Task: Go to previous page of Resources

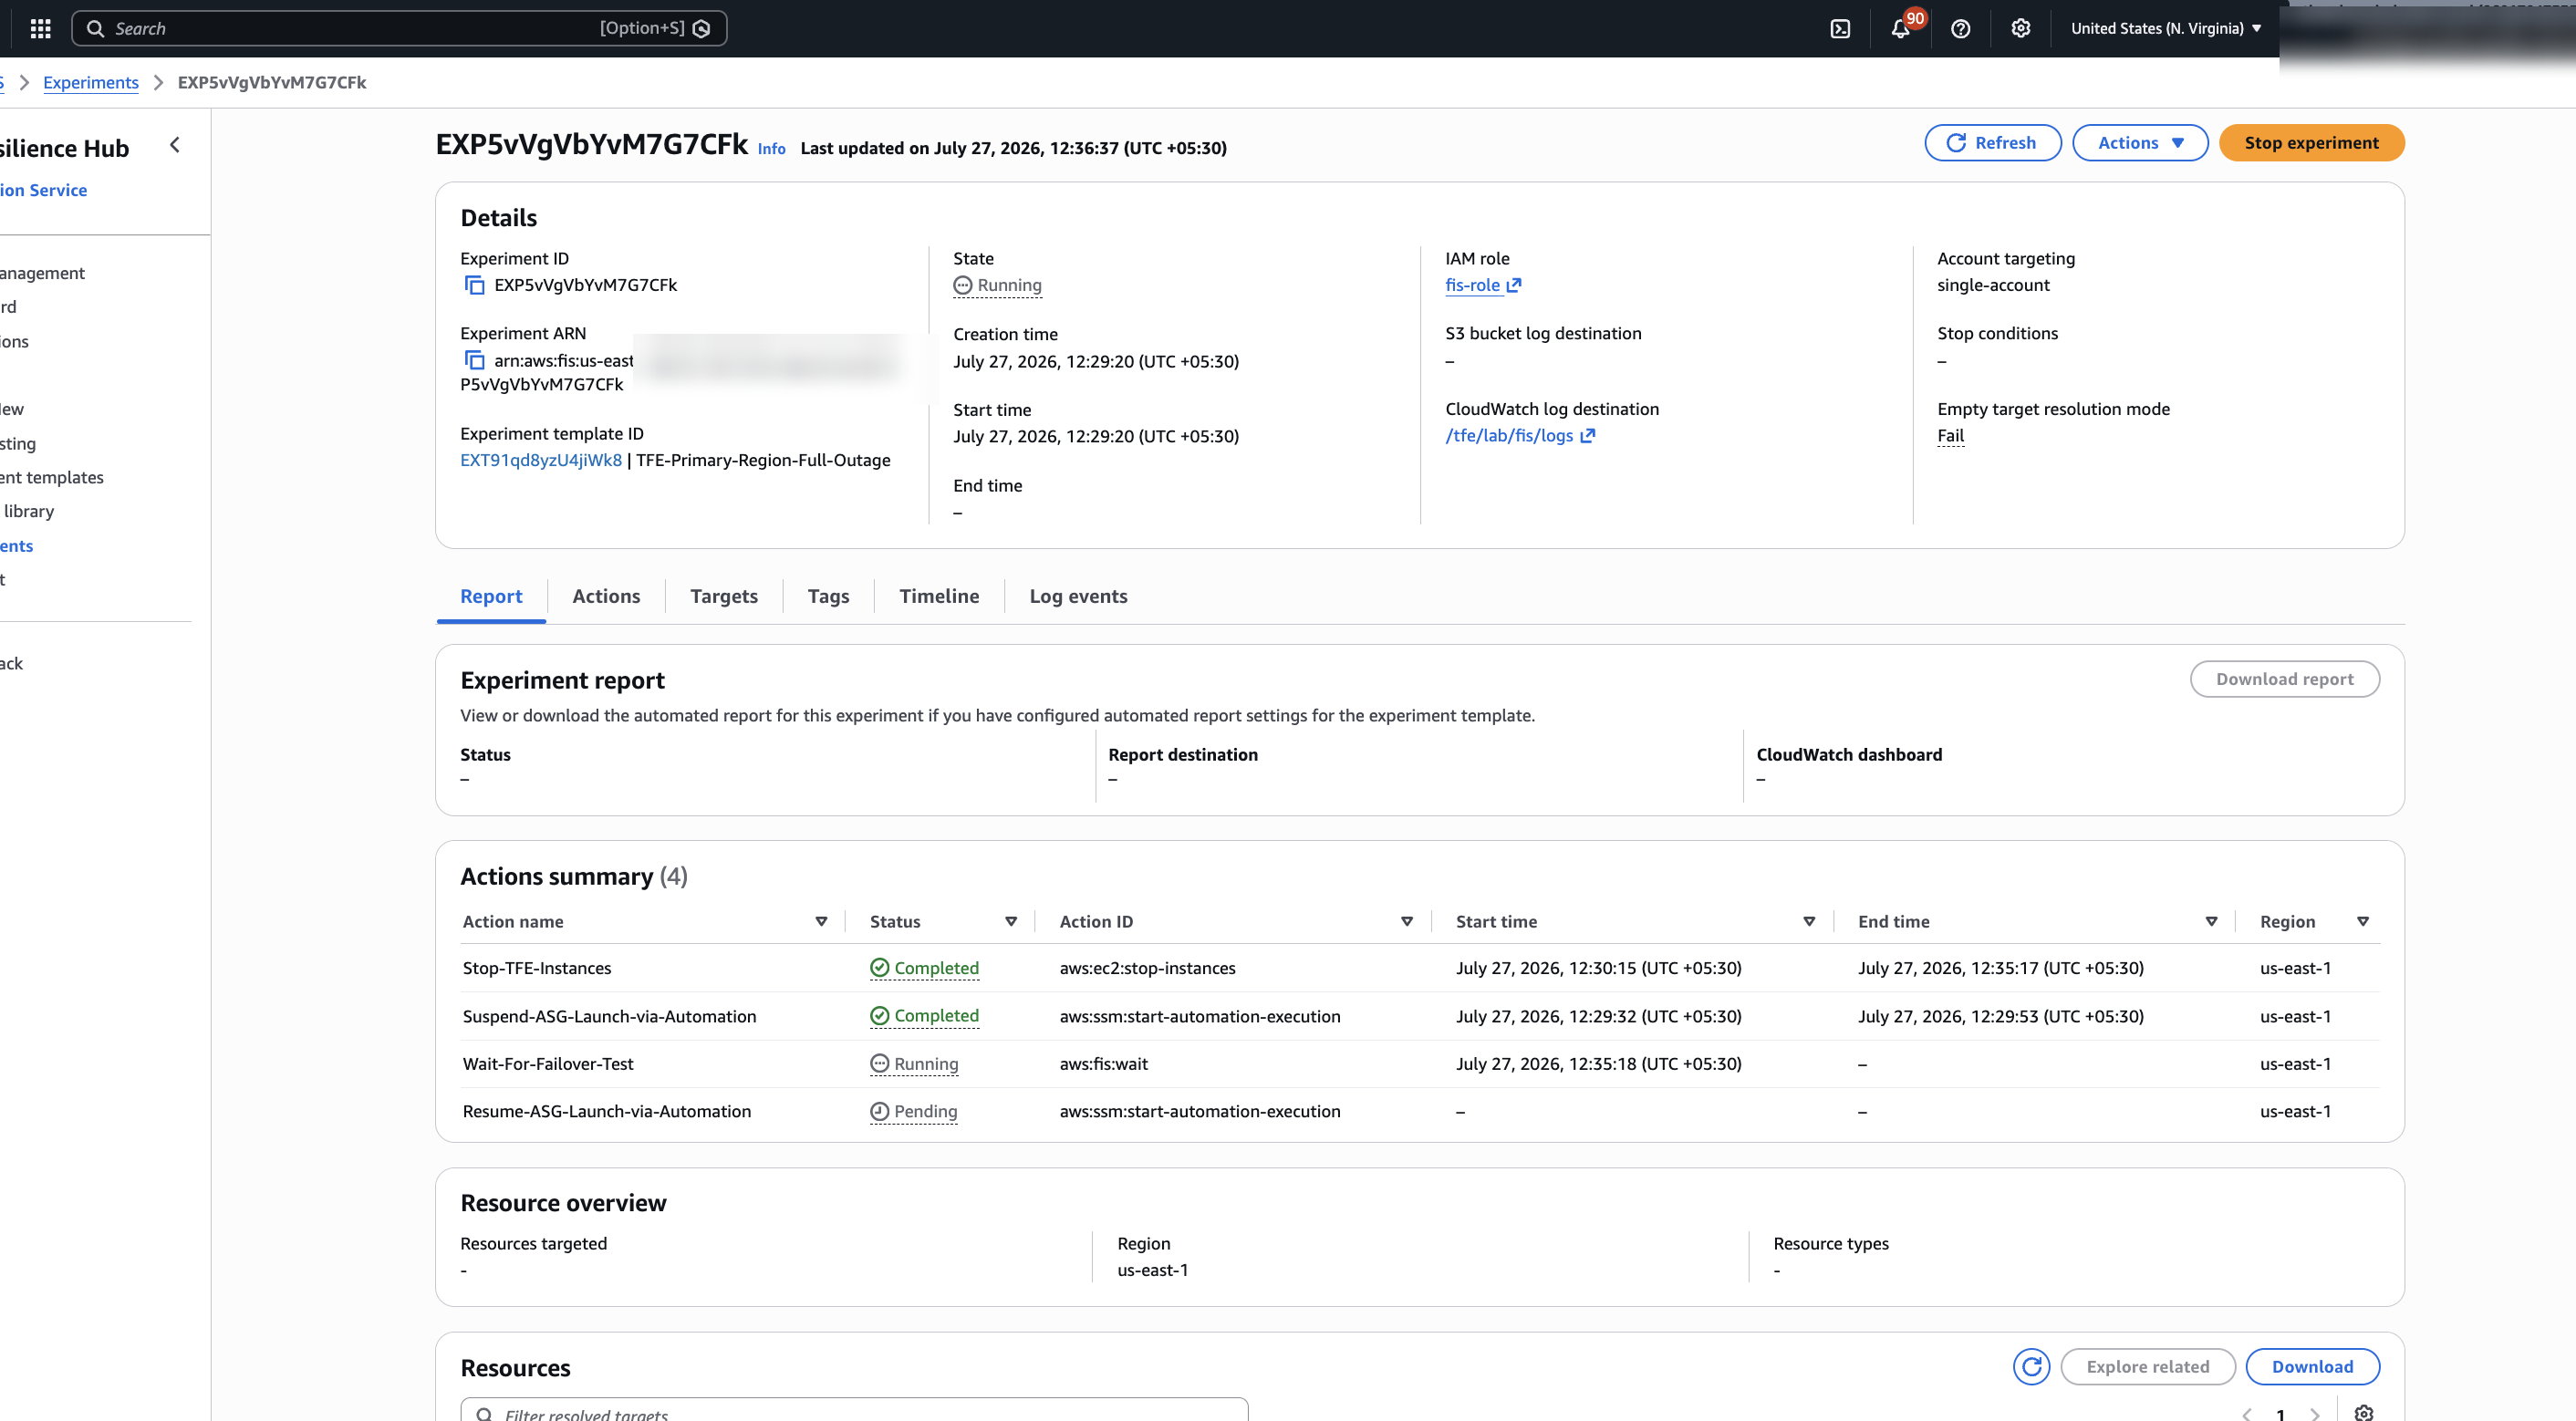Action: coord(2246,1414)
